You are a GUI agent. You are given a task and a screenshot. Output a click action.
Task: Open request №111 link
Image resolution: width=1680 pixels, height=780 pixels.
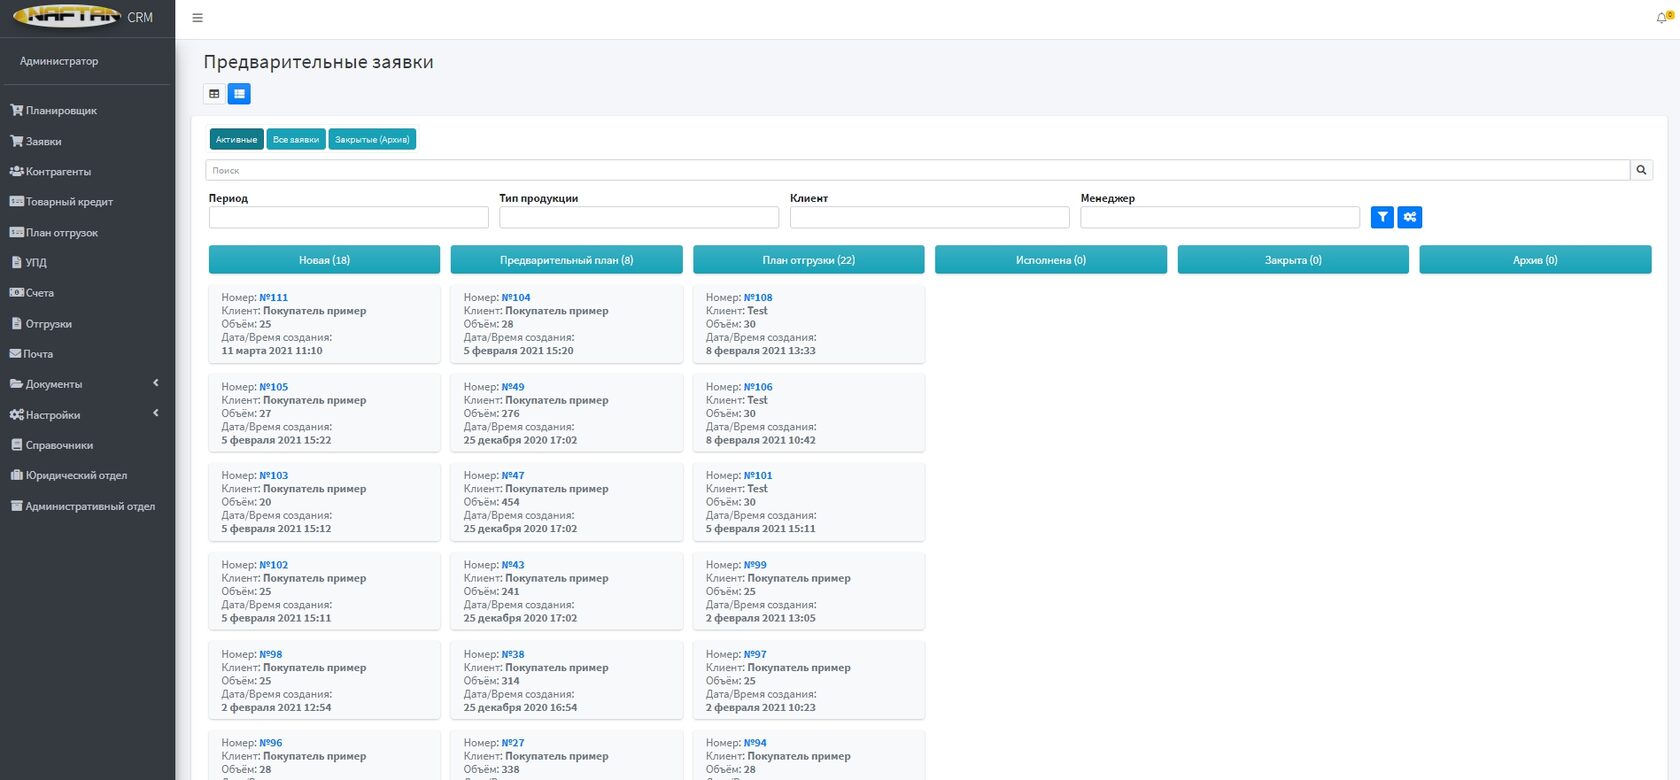[x=273, y=298]
